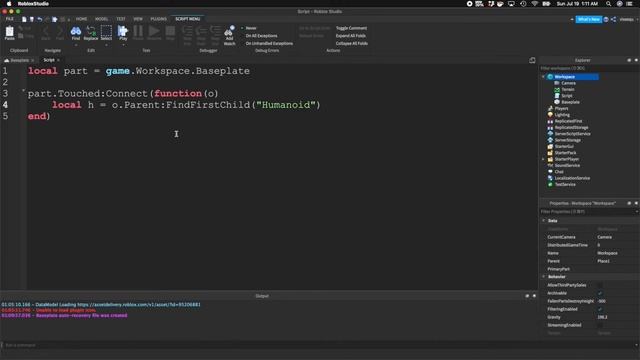The height and width of the screenshot is (360, 640).
Task: Click the Paste clipboard icon
Action: (x=9, y=32)
